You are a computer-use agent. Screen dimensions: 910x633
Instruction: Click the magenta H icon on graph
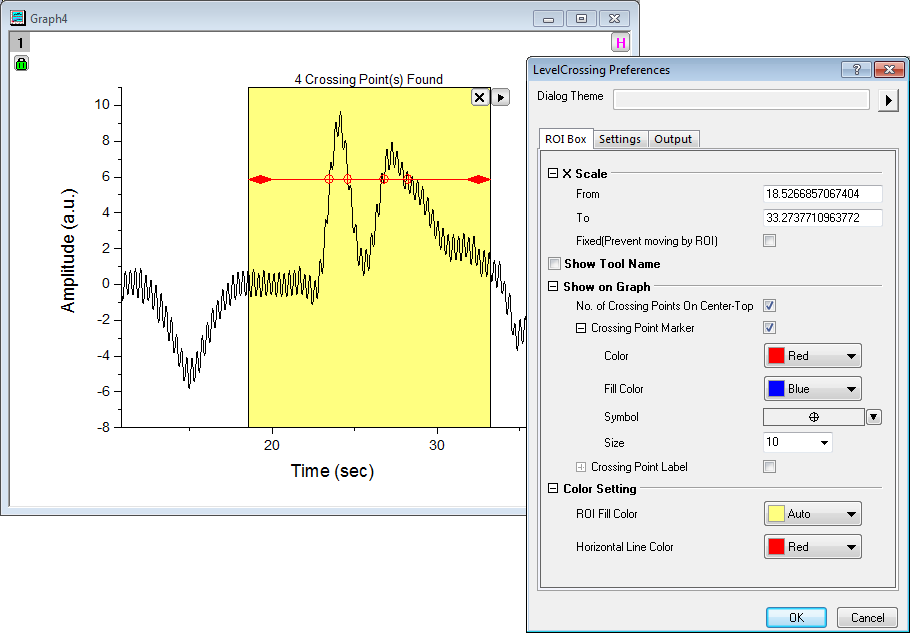click(621, 43)
